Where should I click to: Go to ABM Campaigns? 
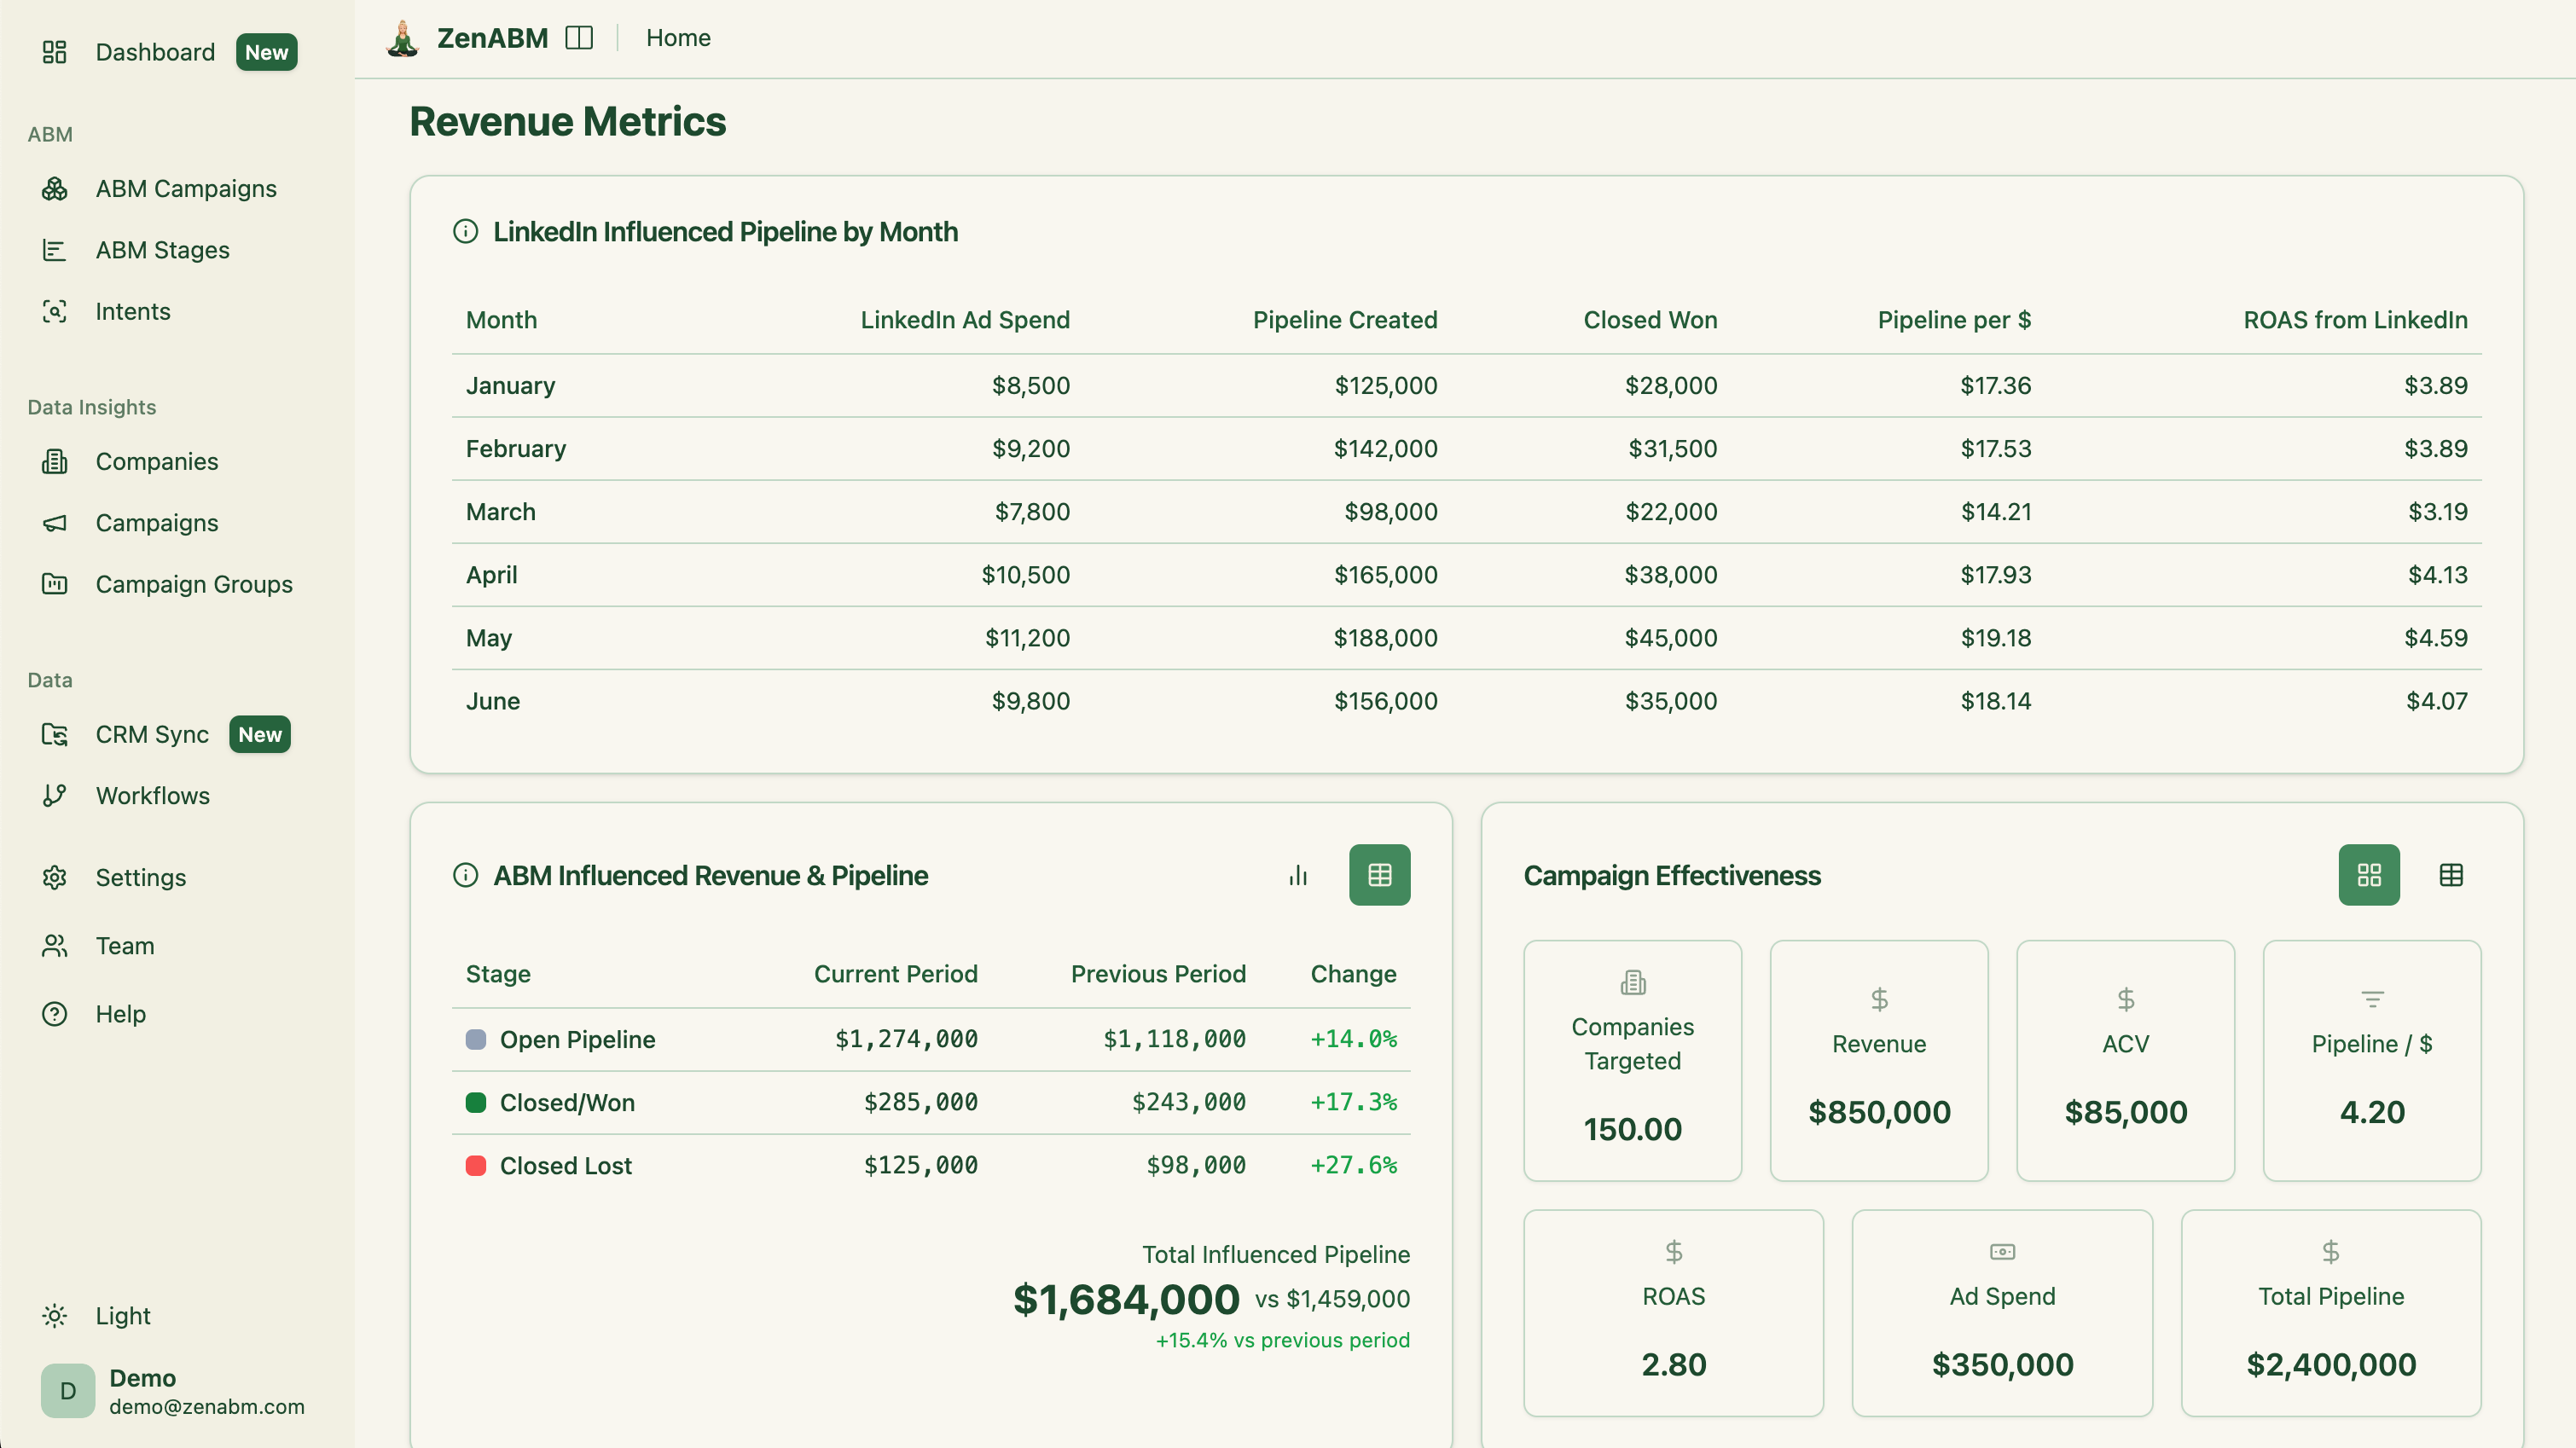pyautogui.click(x=186, y=188)
